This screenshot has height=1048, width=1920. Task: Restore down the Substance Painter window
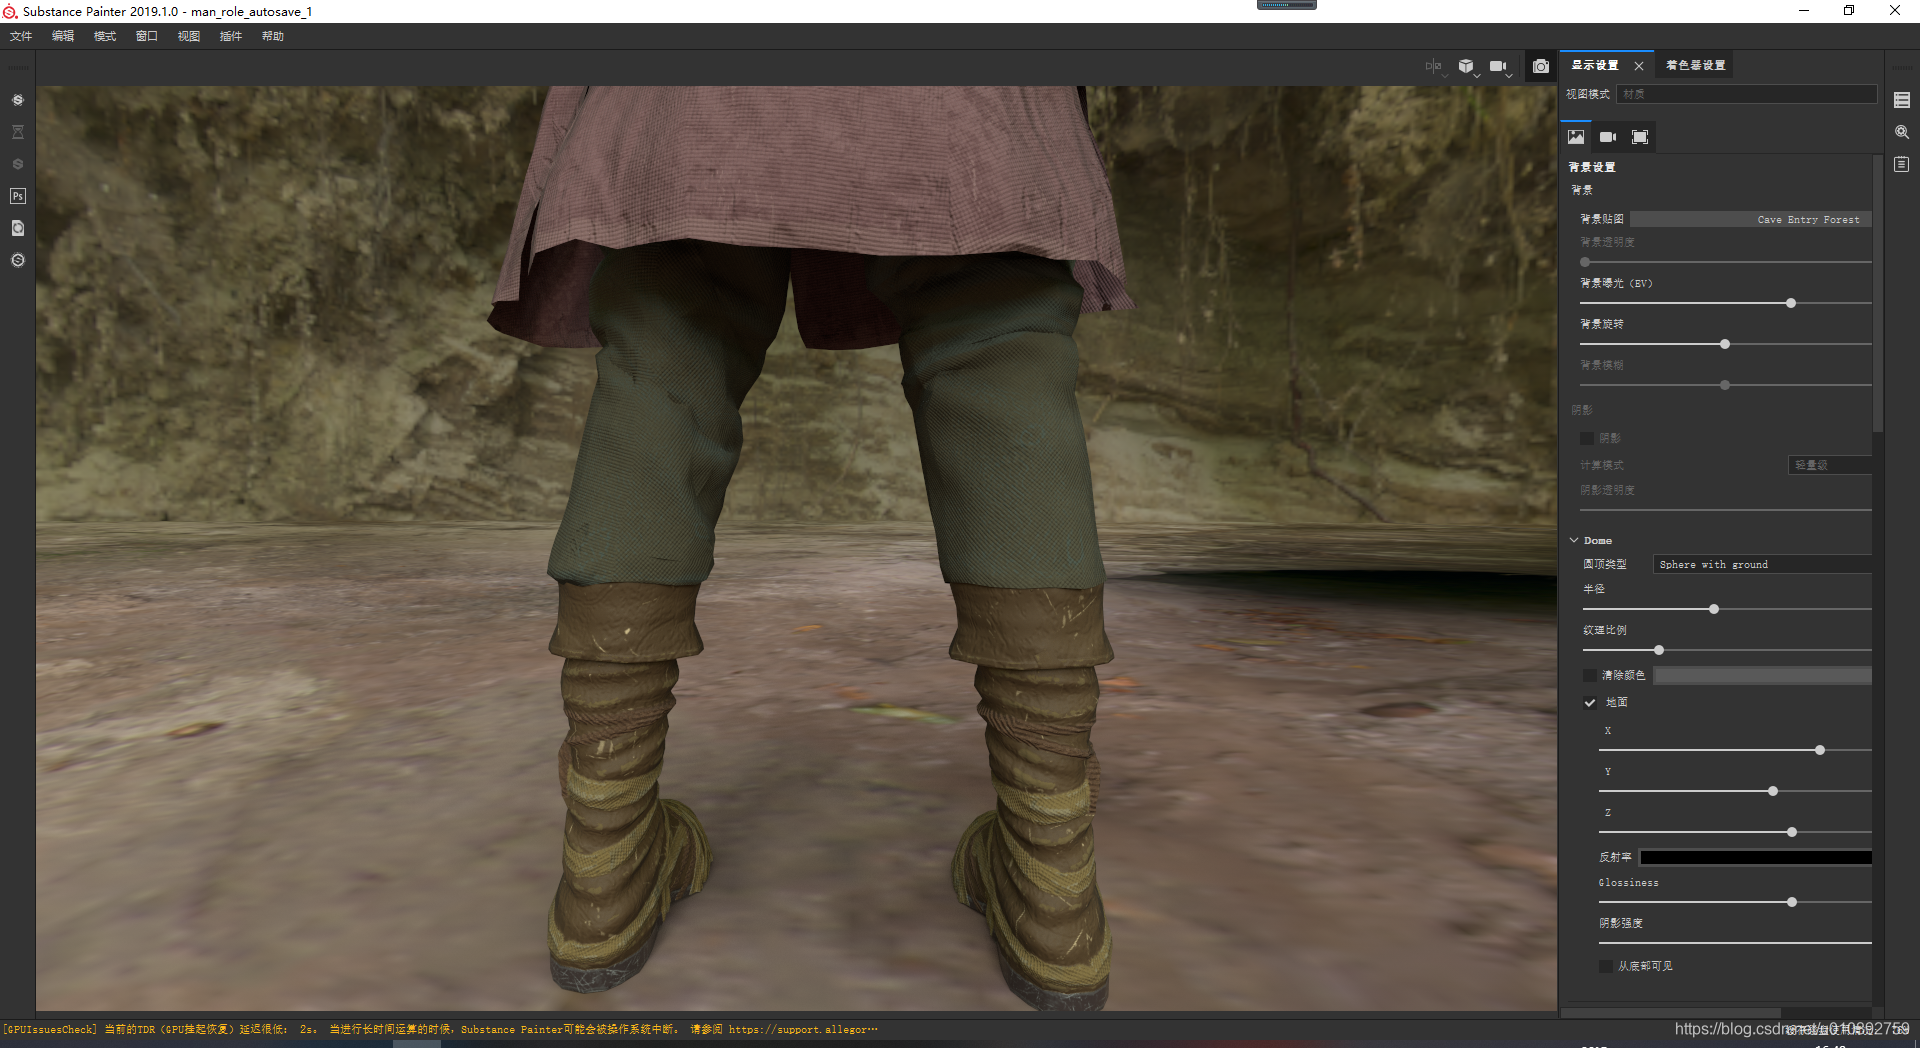tap(1849, 11)
